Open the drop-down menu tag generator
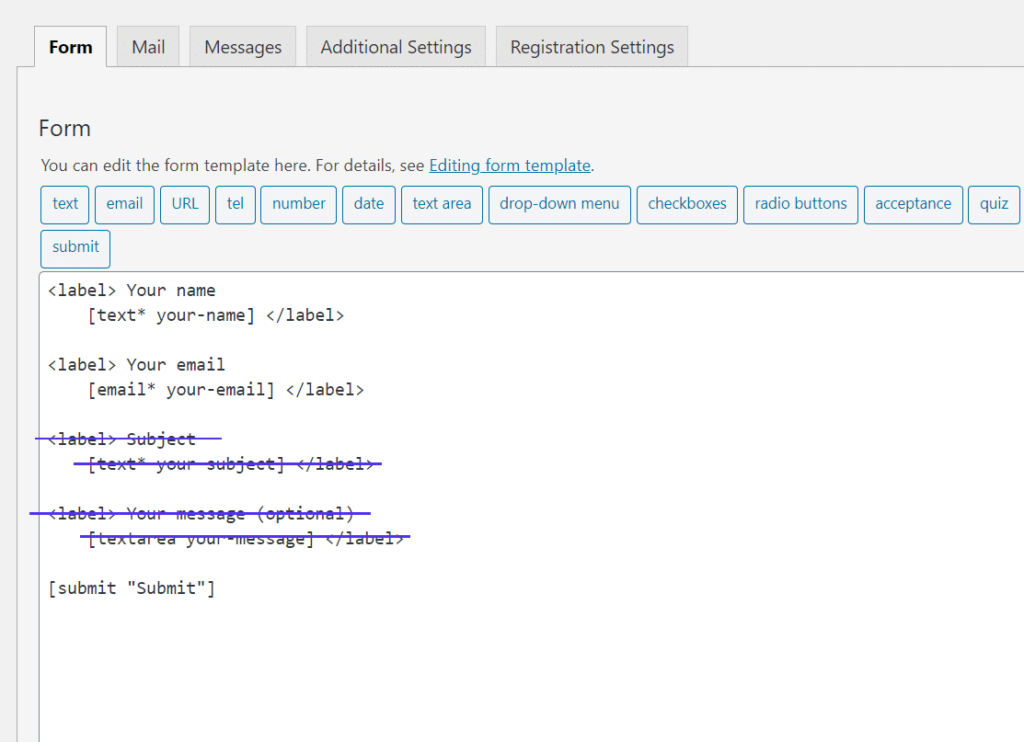The width and height of the screenshot is (1024, 742). [x=560, y=204]
